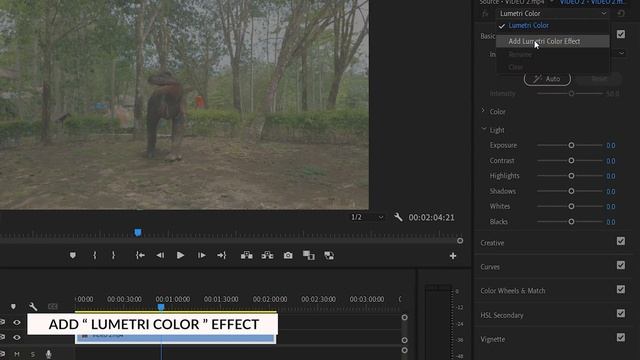Expand the Color group chevron
The image size is (640, 360).
point(483,110)
